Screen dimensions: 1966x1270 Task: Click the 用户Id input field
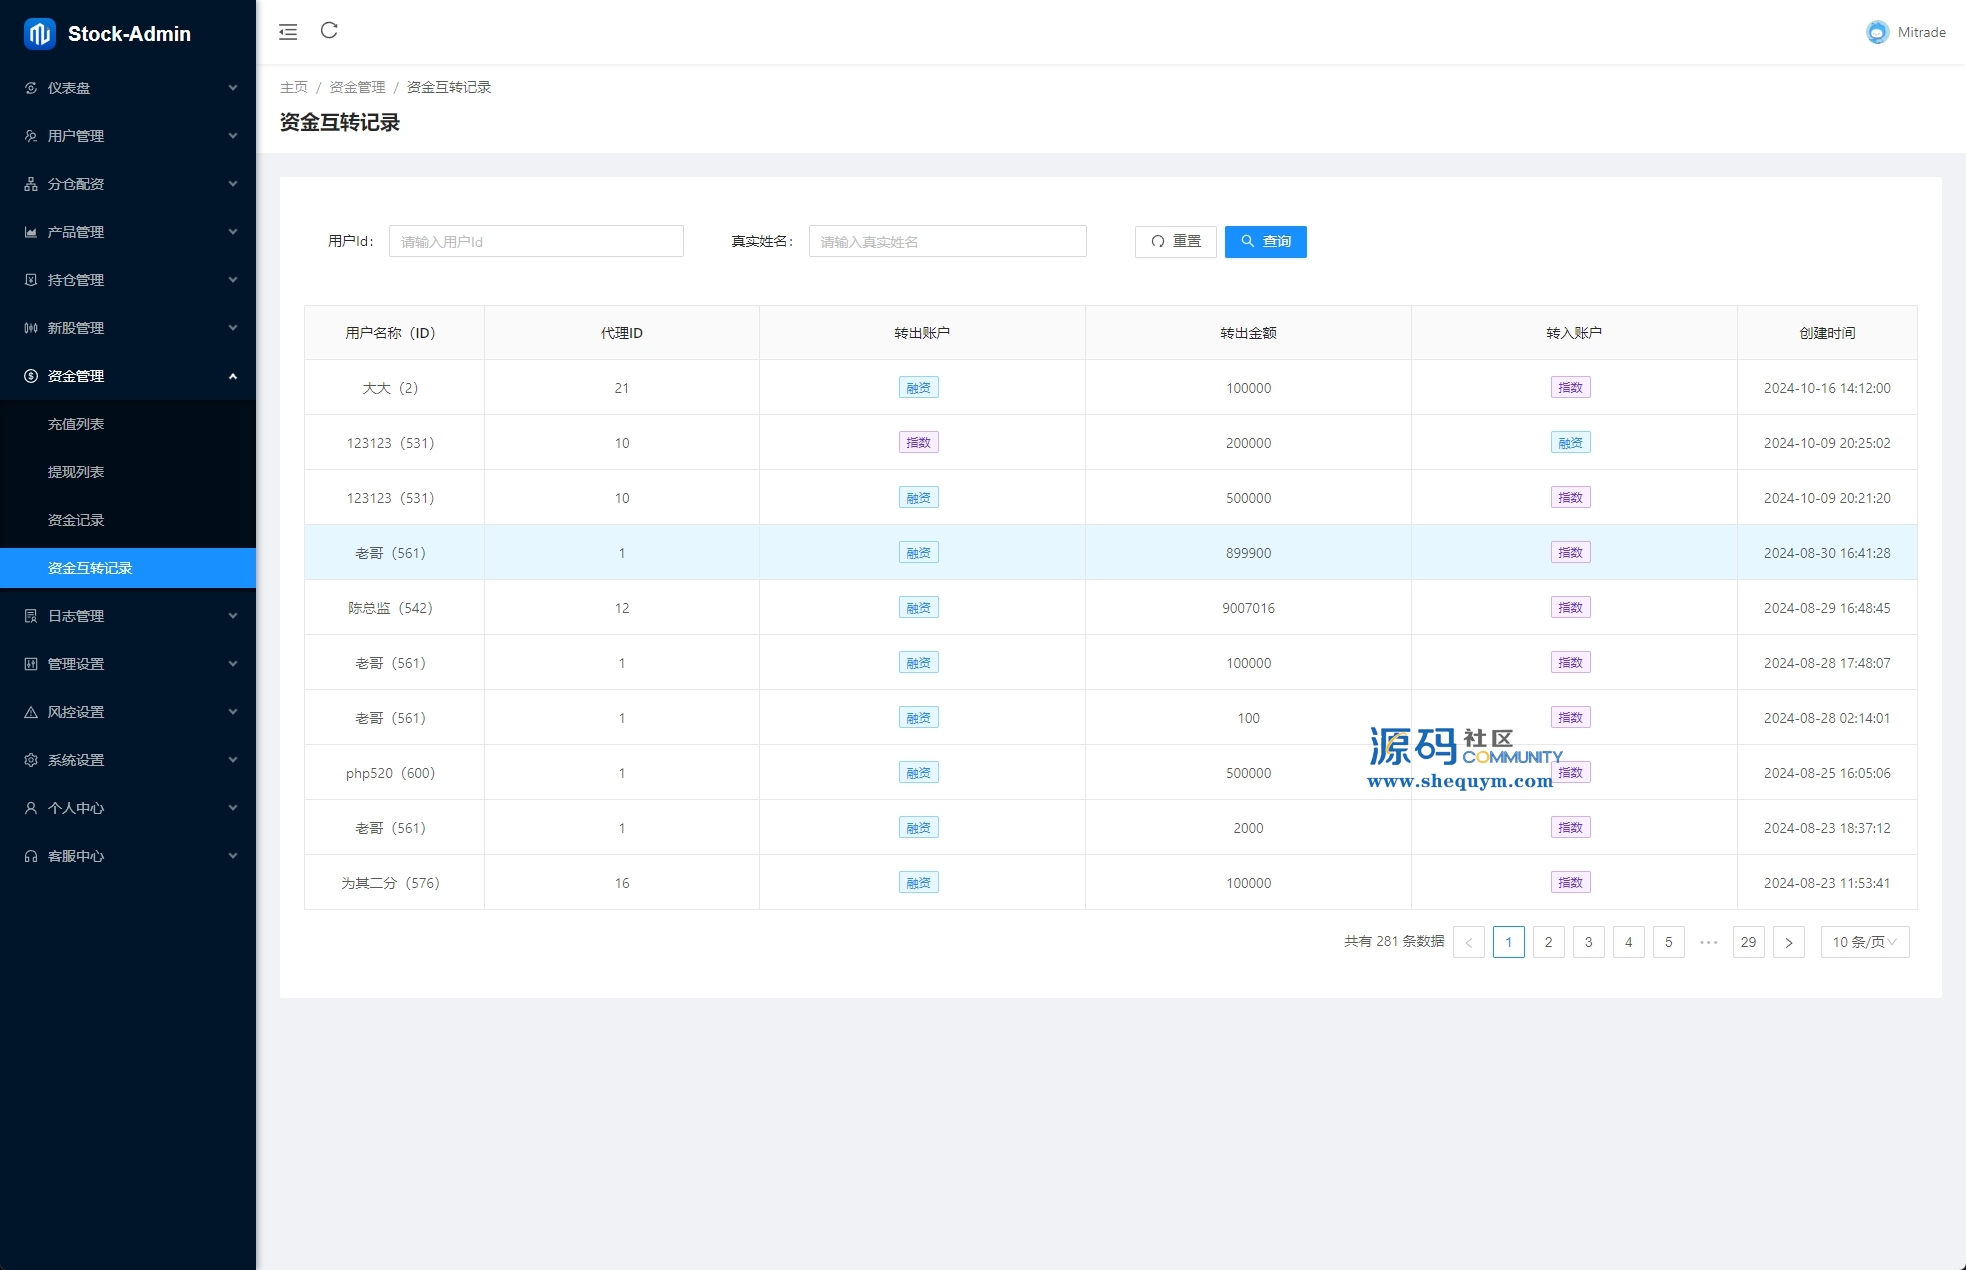click(536, 241)
